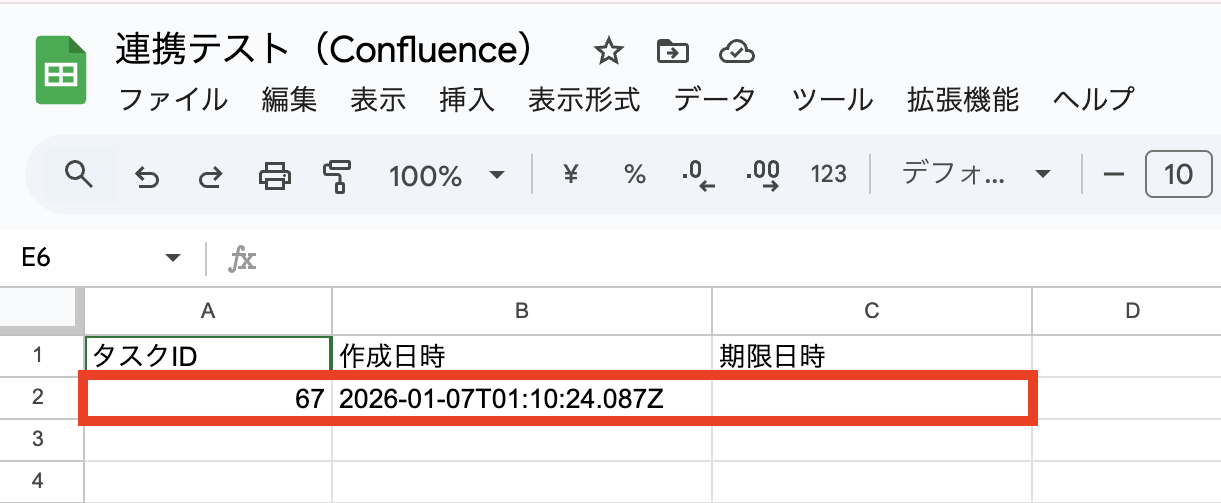Open the データ menu

[715, 99]
